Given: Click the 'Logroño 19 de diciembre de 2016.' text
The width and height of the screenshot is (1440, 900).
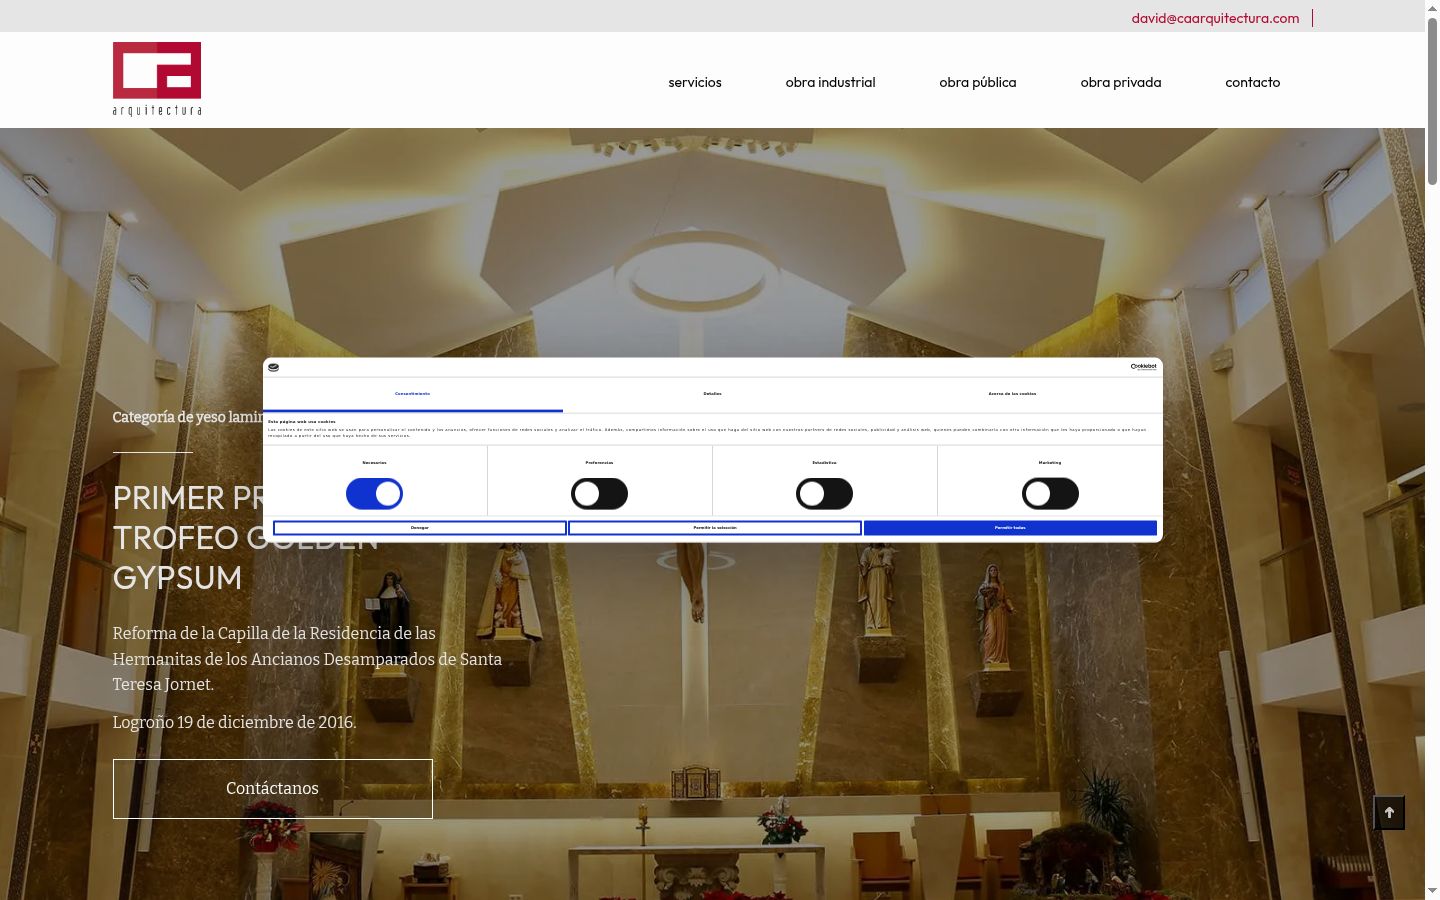Looking at the screenshot, I should pyautogui.click(x=234, y=722).
